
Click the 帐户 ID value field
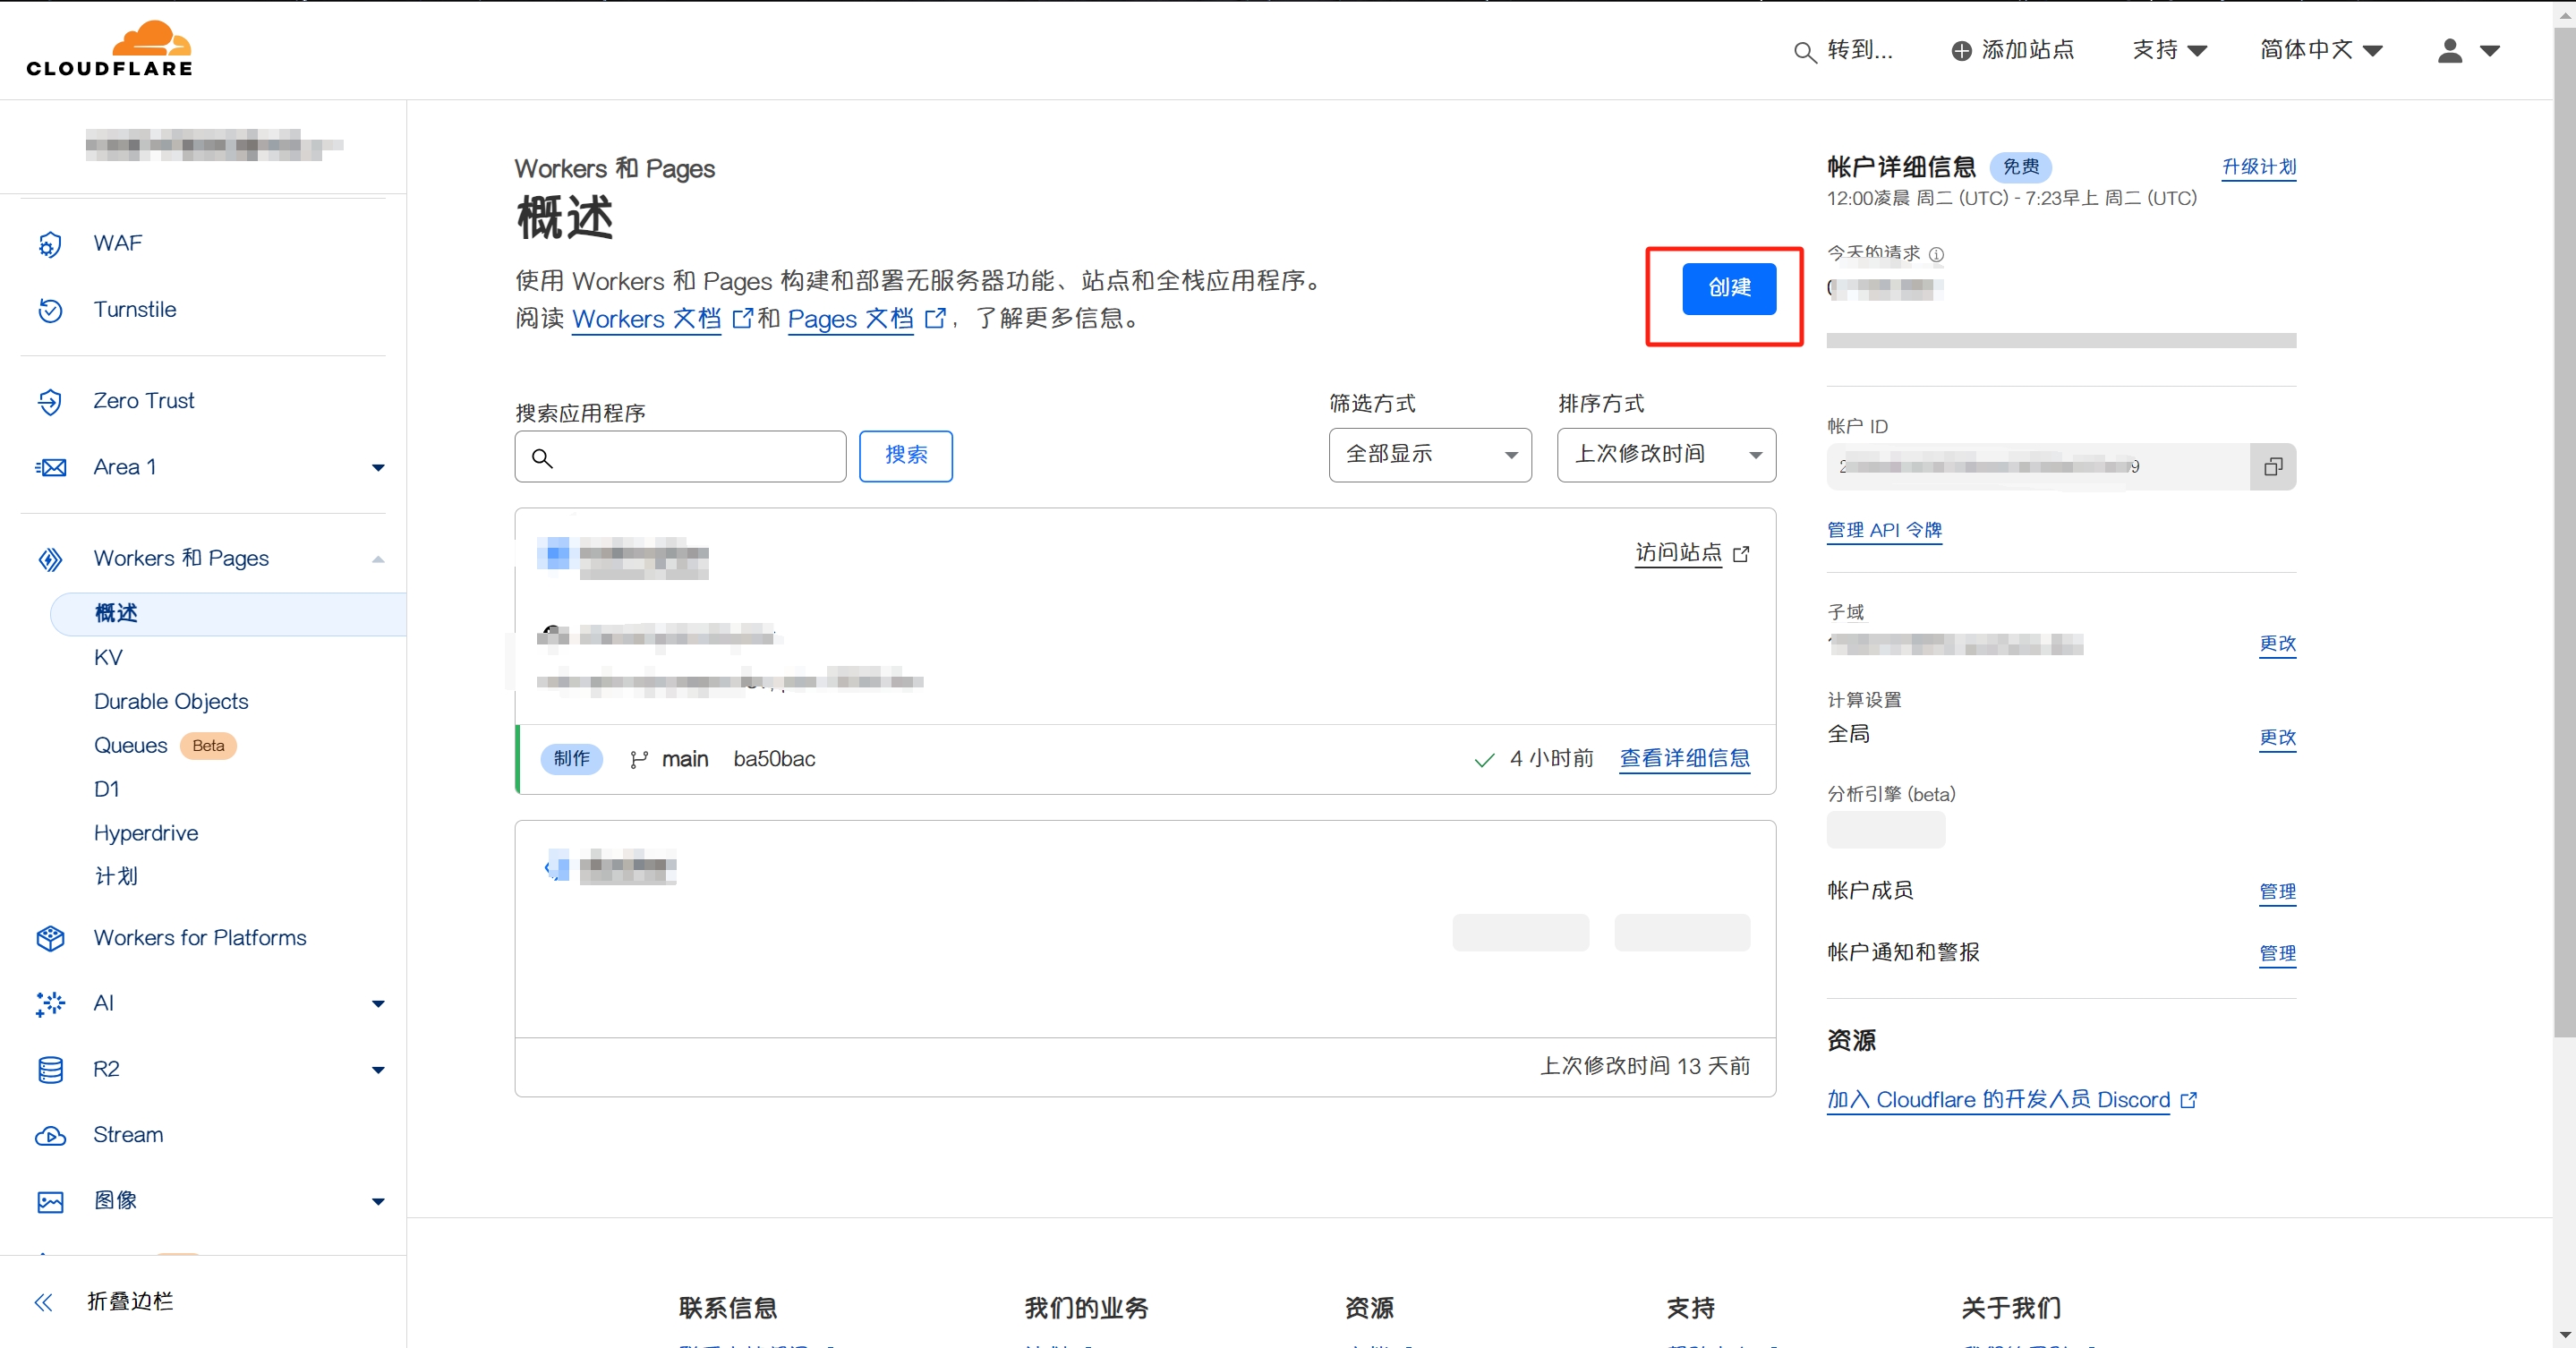coord(2038,467)
